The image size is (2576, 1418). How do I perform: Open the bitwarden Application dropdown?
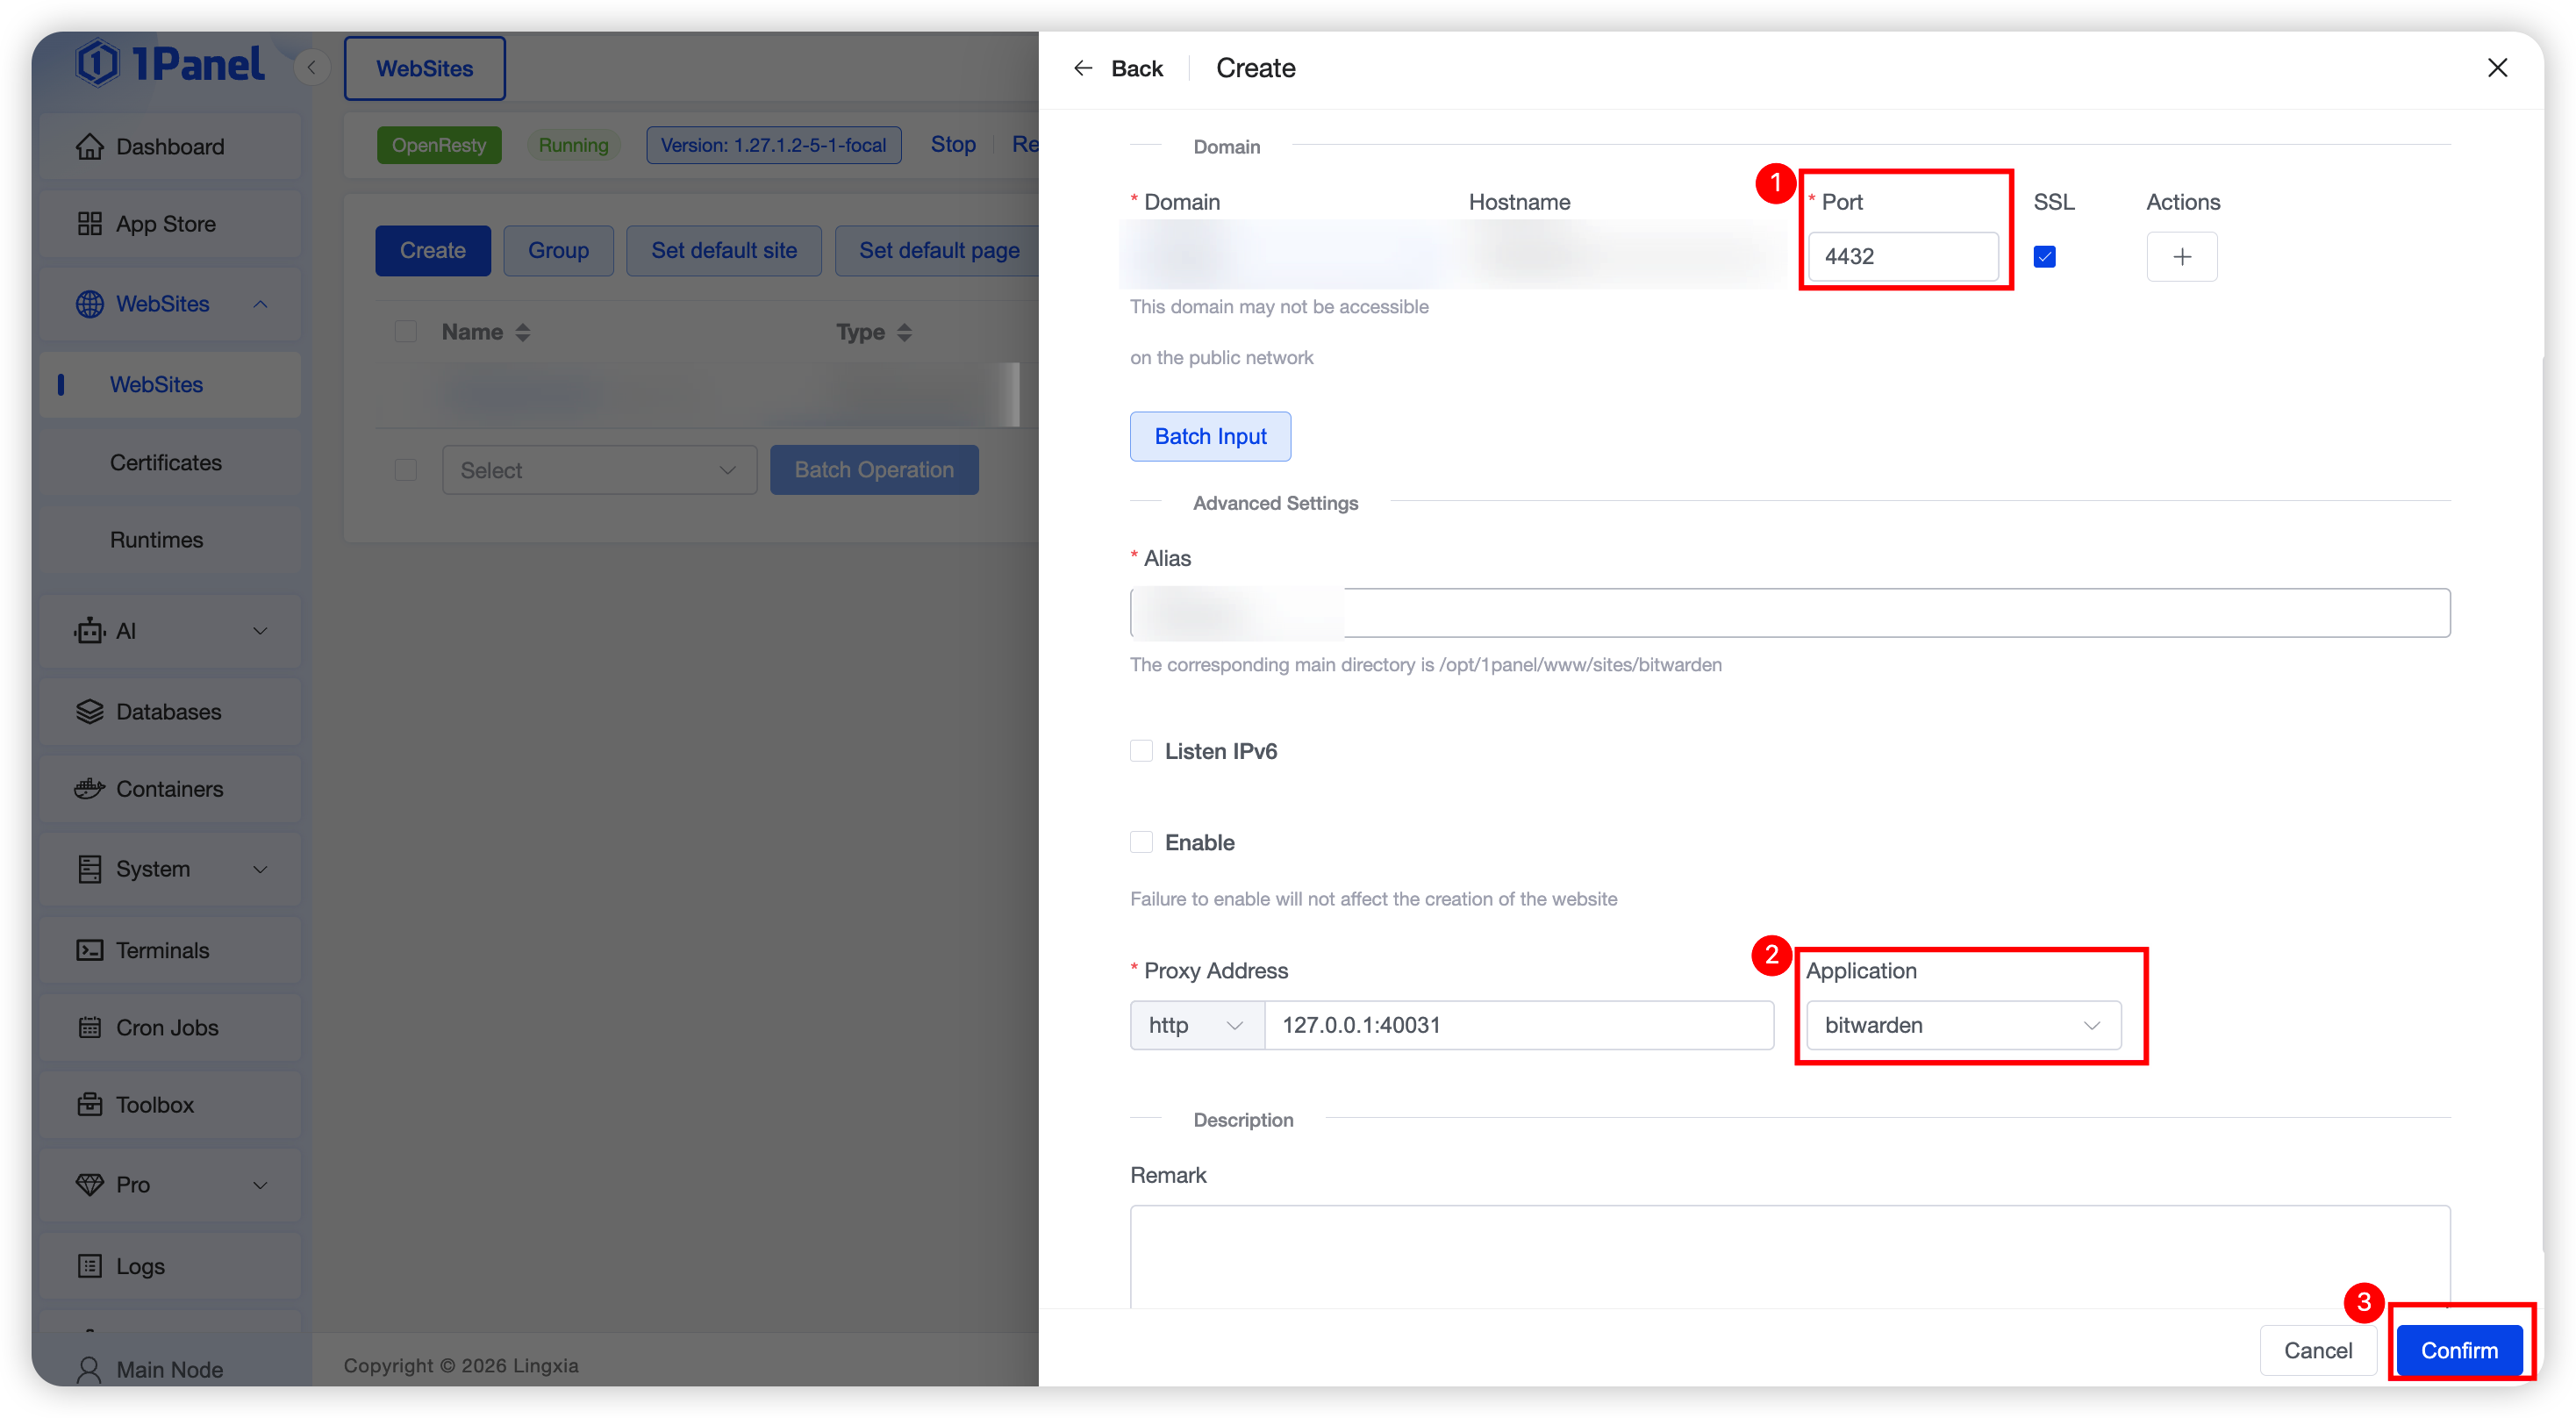coord(1962,1025)
